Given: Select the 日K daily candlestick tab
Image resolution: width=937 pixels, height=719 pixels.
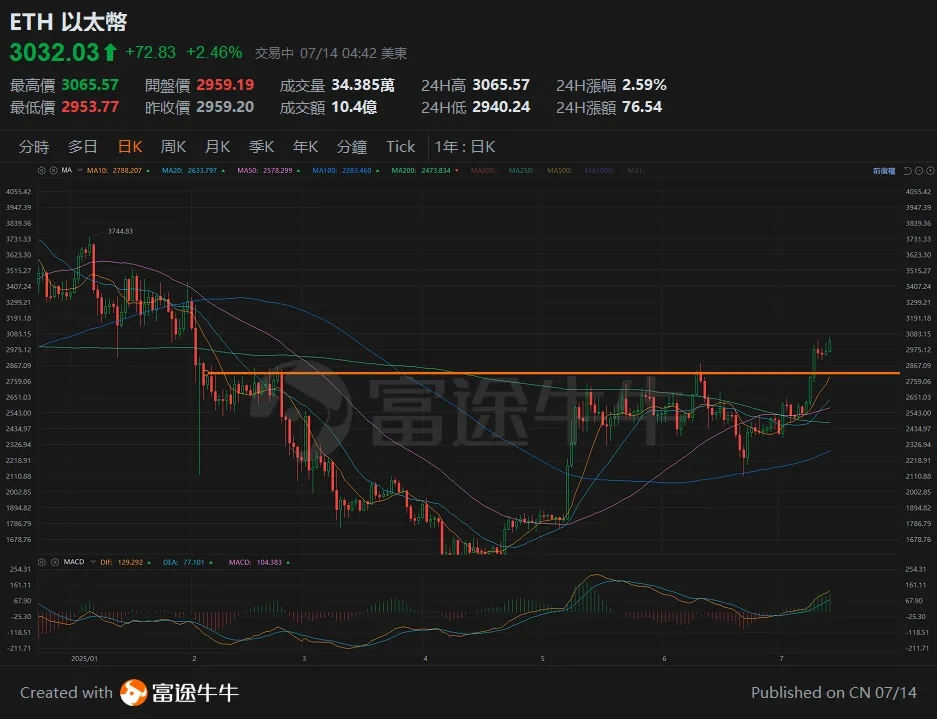Looking at the screenshot, I should (130, 146).
